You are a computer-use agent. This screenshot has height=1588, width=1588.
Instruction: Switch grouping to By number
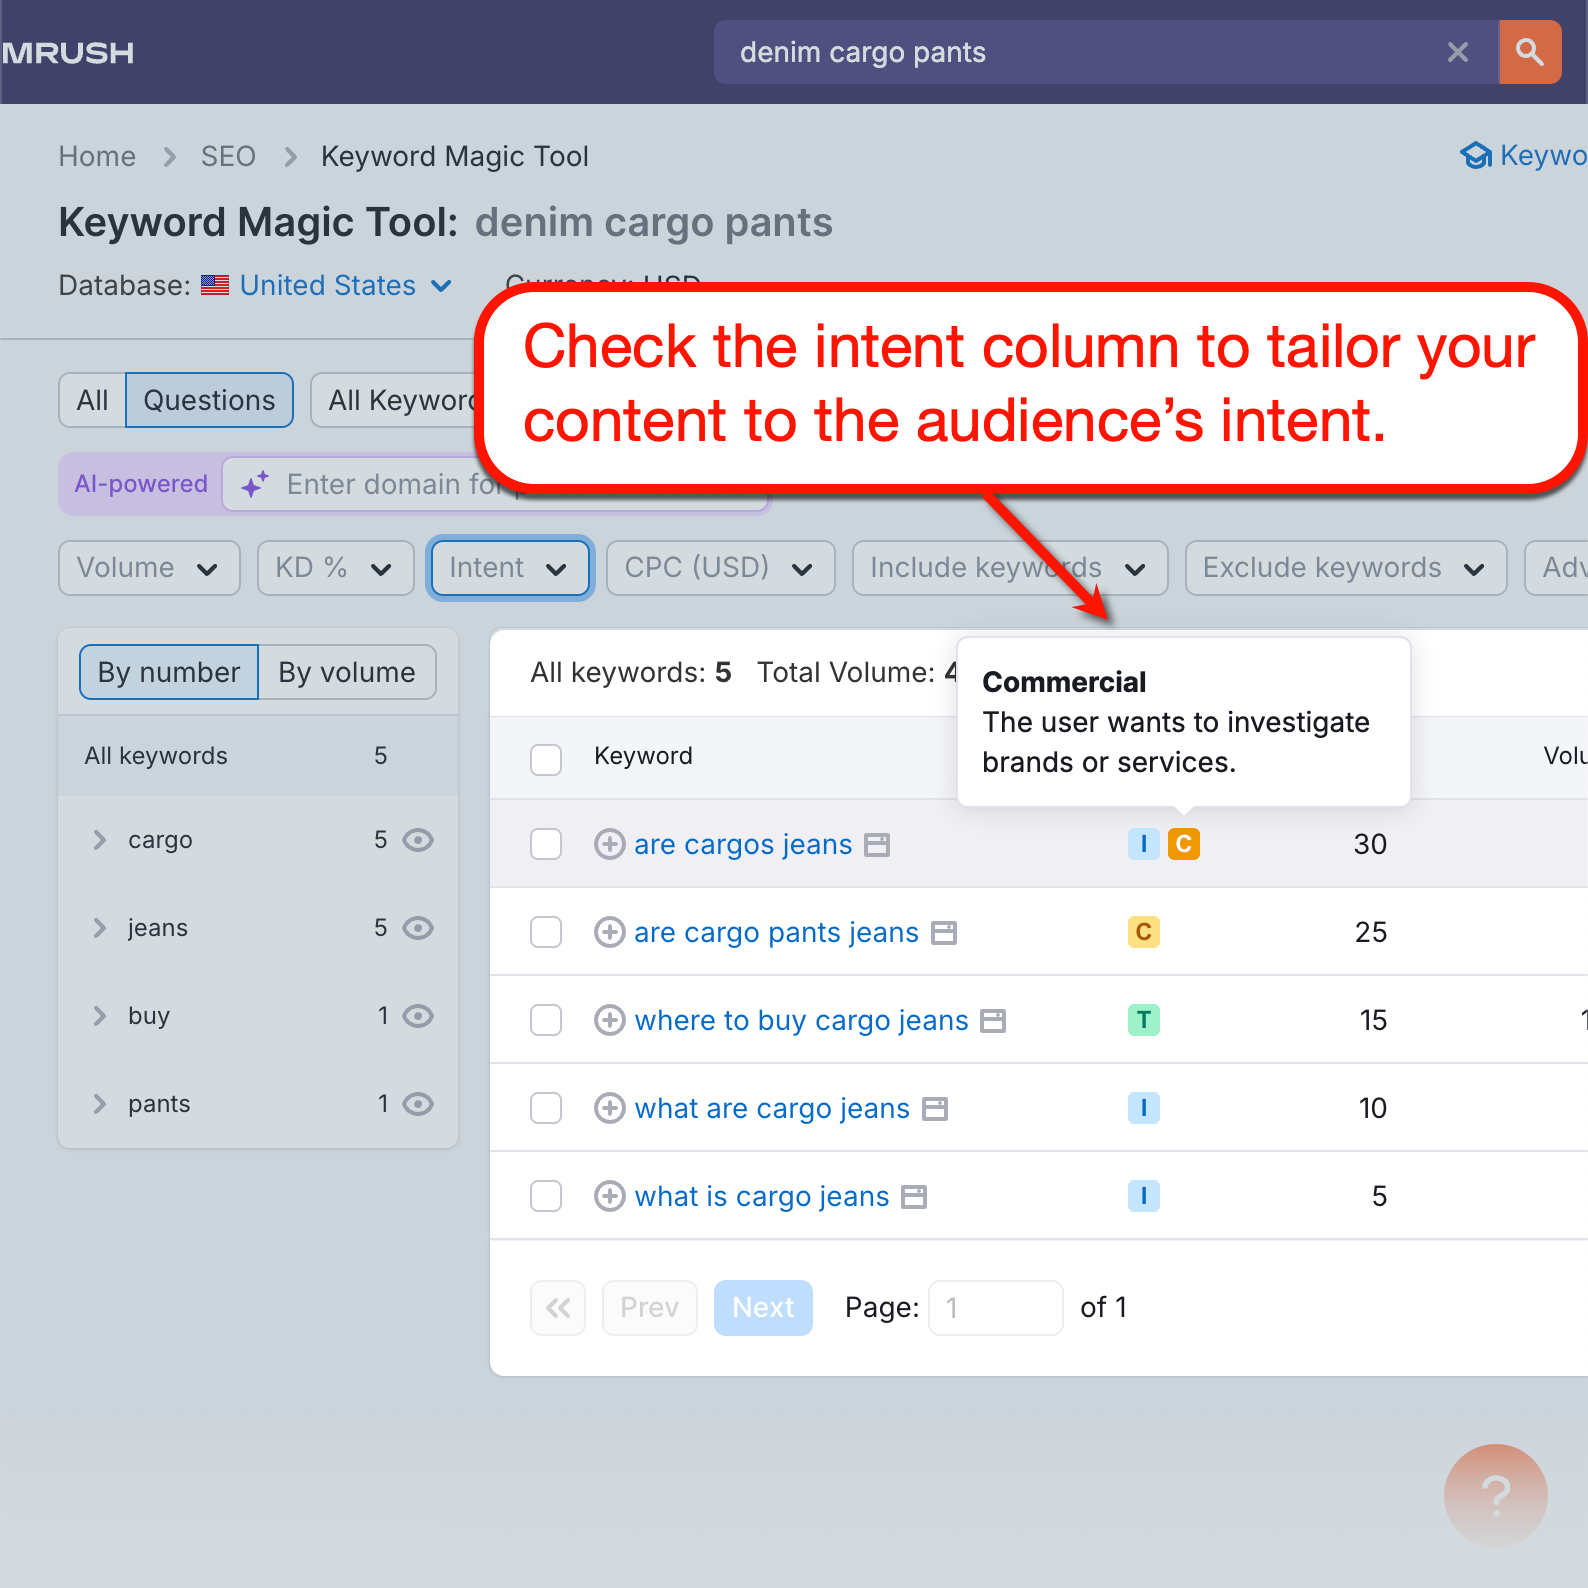[x=169, y=672]
